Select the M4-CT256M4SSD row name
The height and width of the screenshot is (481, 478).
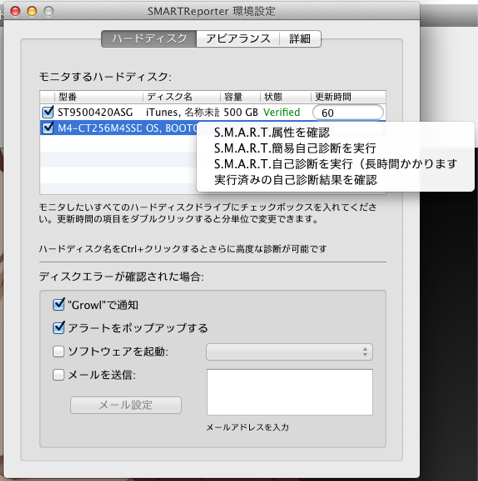tap(100, 128)
